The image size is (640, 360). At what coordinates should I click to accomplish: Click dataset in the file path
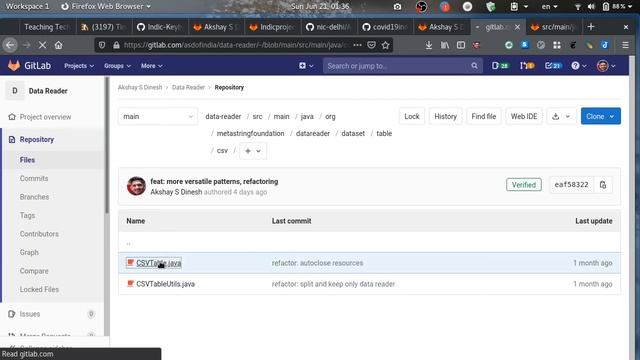pos(353,133)
